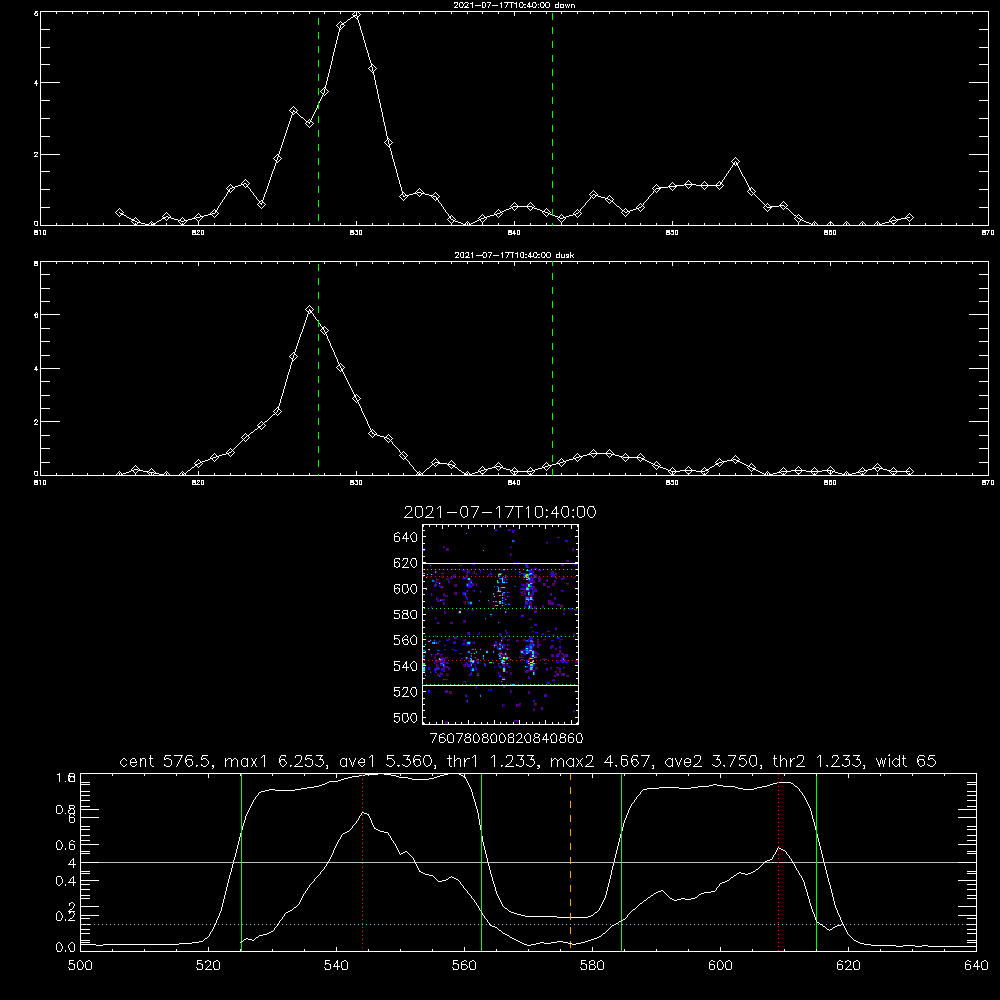Select the orange dashed center line in bottom plot
1000x1000 pixels.
point(570,861)
